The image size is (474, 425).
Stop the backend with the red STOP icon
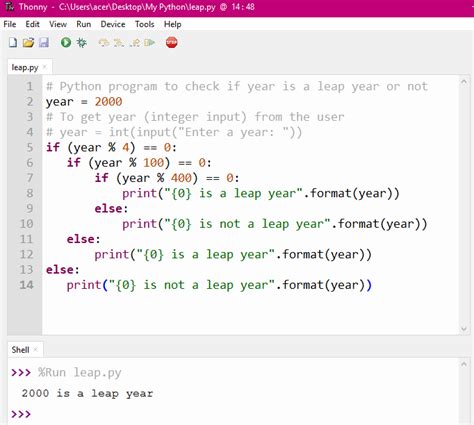tap(171, 42)
